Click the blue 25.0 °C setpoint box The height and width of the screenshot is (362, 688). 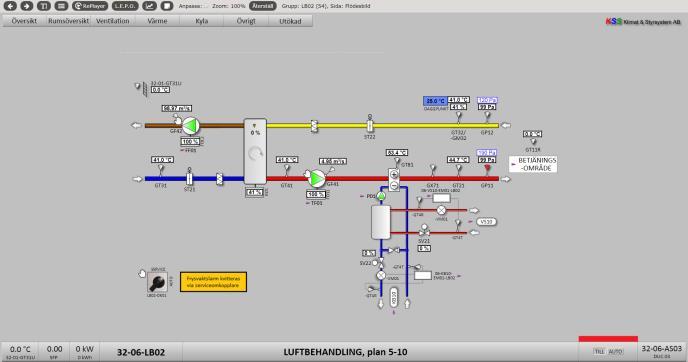435,101
